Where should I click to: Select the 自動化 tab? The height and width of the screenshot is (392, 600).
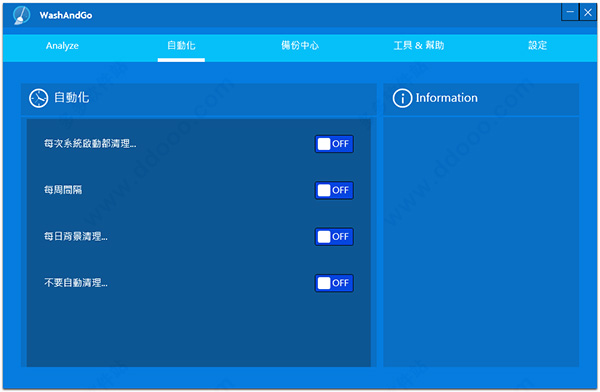point(181,46)
